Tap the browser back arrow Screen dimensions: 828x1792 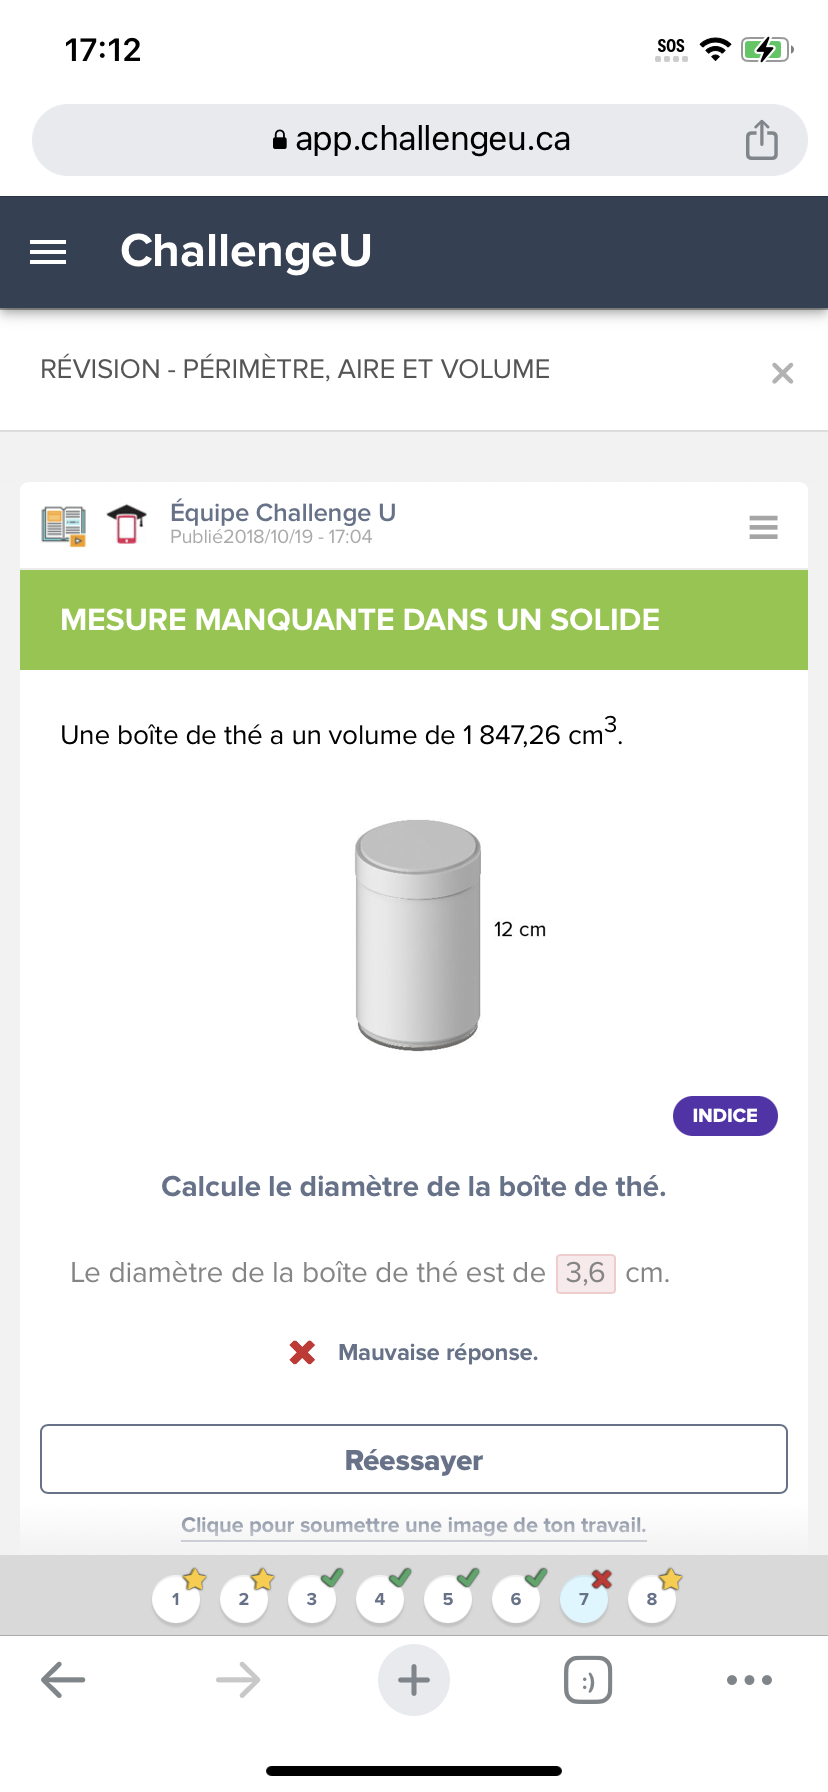(x=63, y=1680)
